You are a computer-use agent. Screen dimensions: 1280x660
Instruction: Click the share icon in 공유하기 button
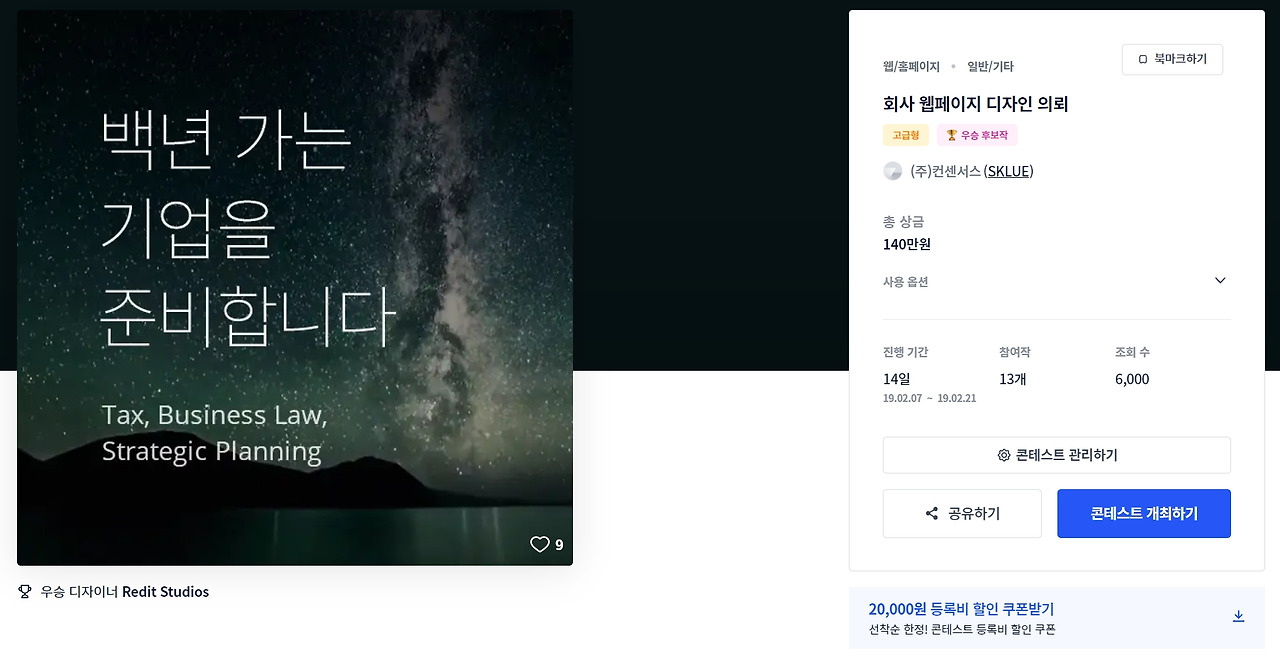click(x=932, y=514)
